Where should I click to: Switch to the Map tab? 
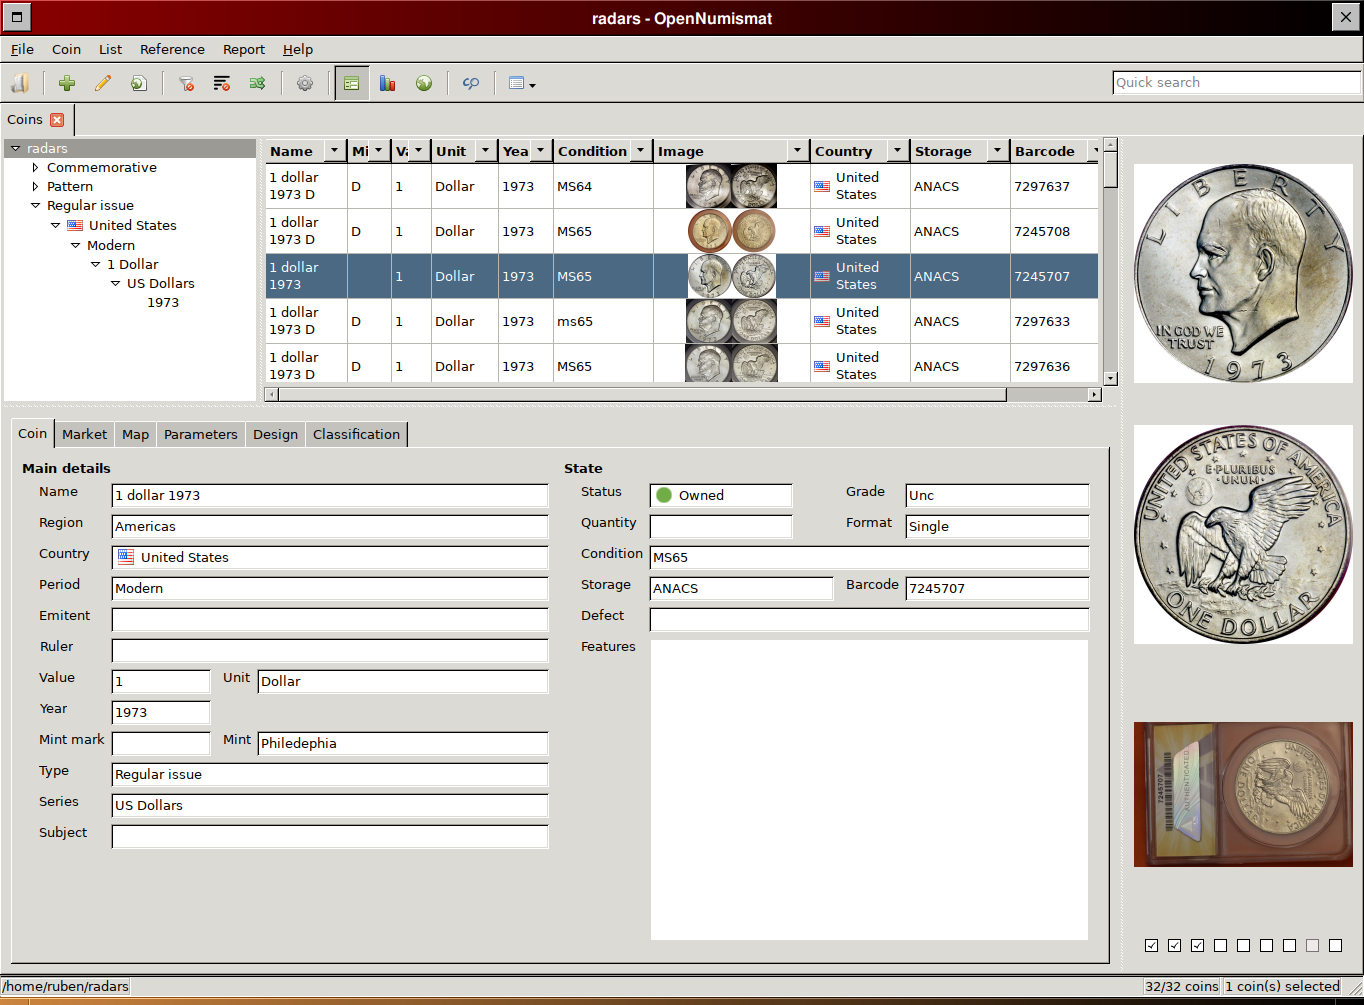coord(135,434)
